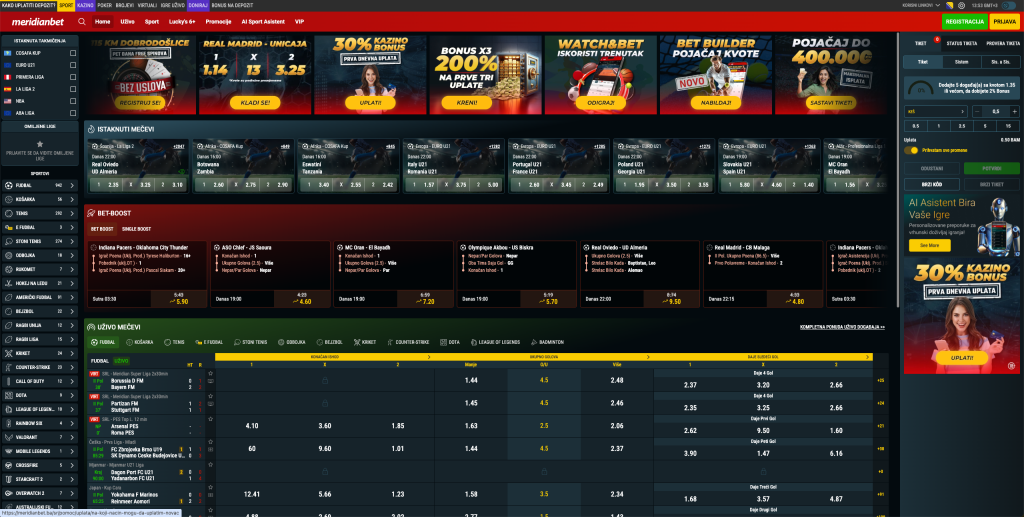Open the Uživo tab in main navigation
The height and width of the screenshot is (517, 1024).
point(127,22)
